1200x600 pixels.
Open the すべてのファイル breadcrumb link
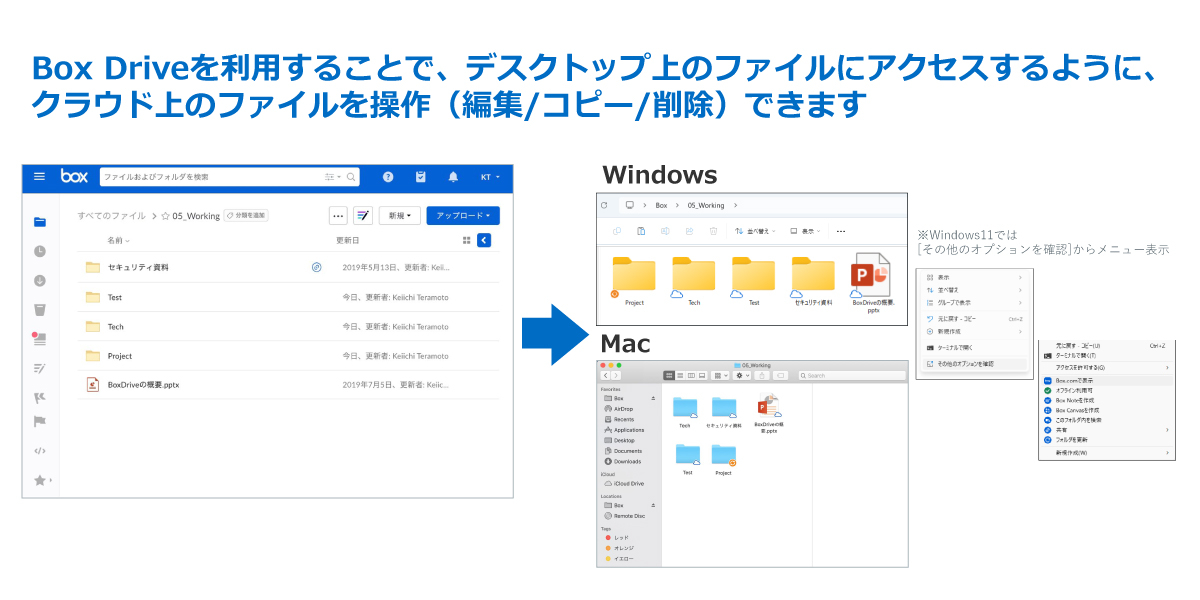pos(113,215)
